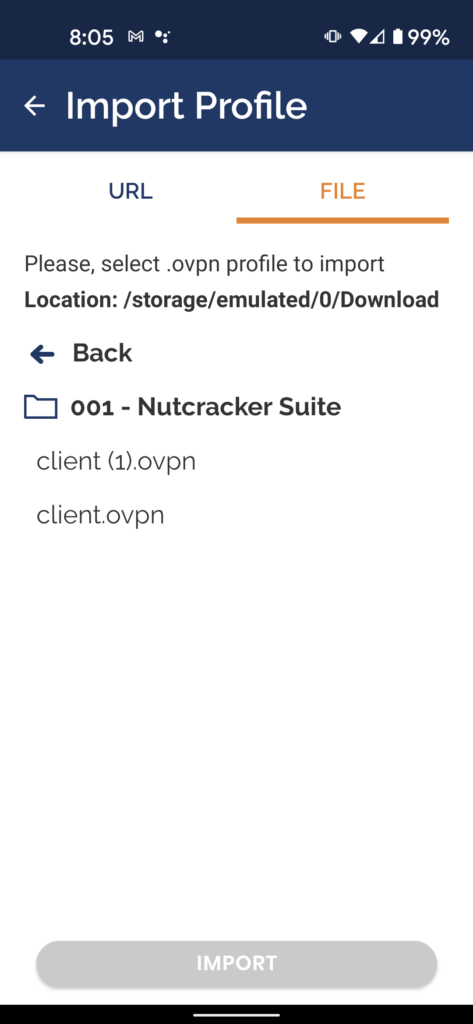Tap the vibrate mode icon
The image size is (473, 1024).
pyautogui.click(x=333, y=37)
